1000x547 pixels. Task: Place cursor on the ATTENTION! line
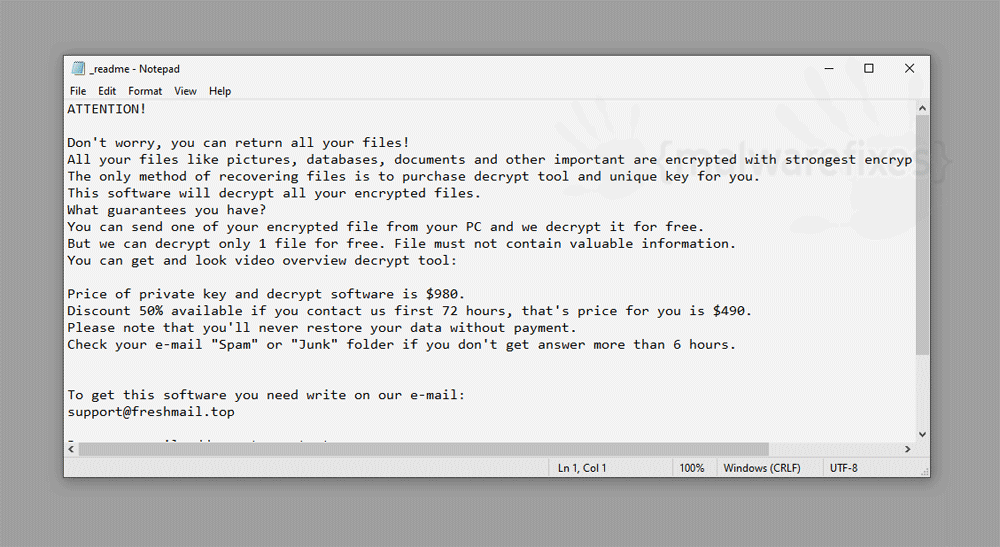107,109
